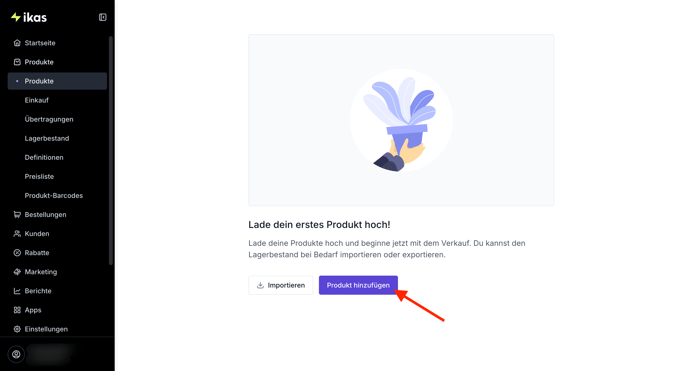Click the Bestellungen cart icon
688x371 pixels.
point(17,214)
